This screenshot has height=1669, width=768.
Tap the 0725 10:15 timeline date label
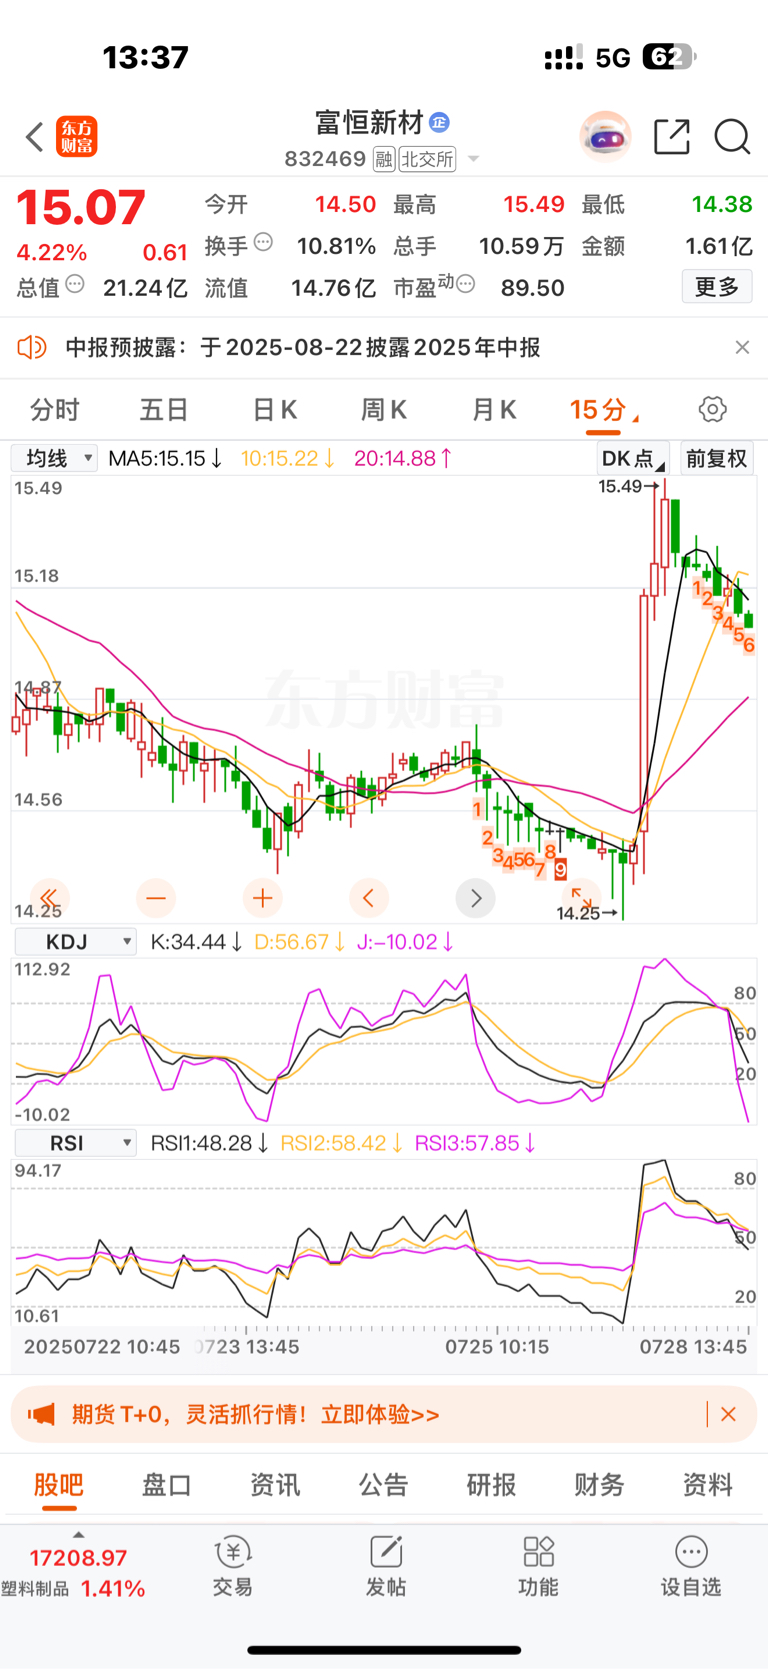pos(497,1347)
